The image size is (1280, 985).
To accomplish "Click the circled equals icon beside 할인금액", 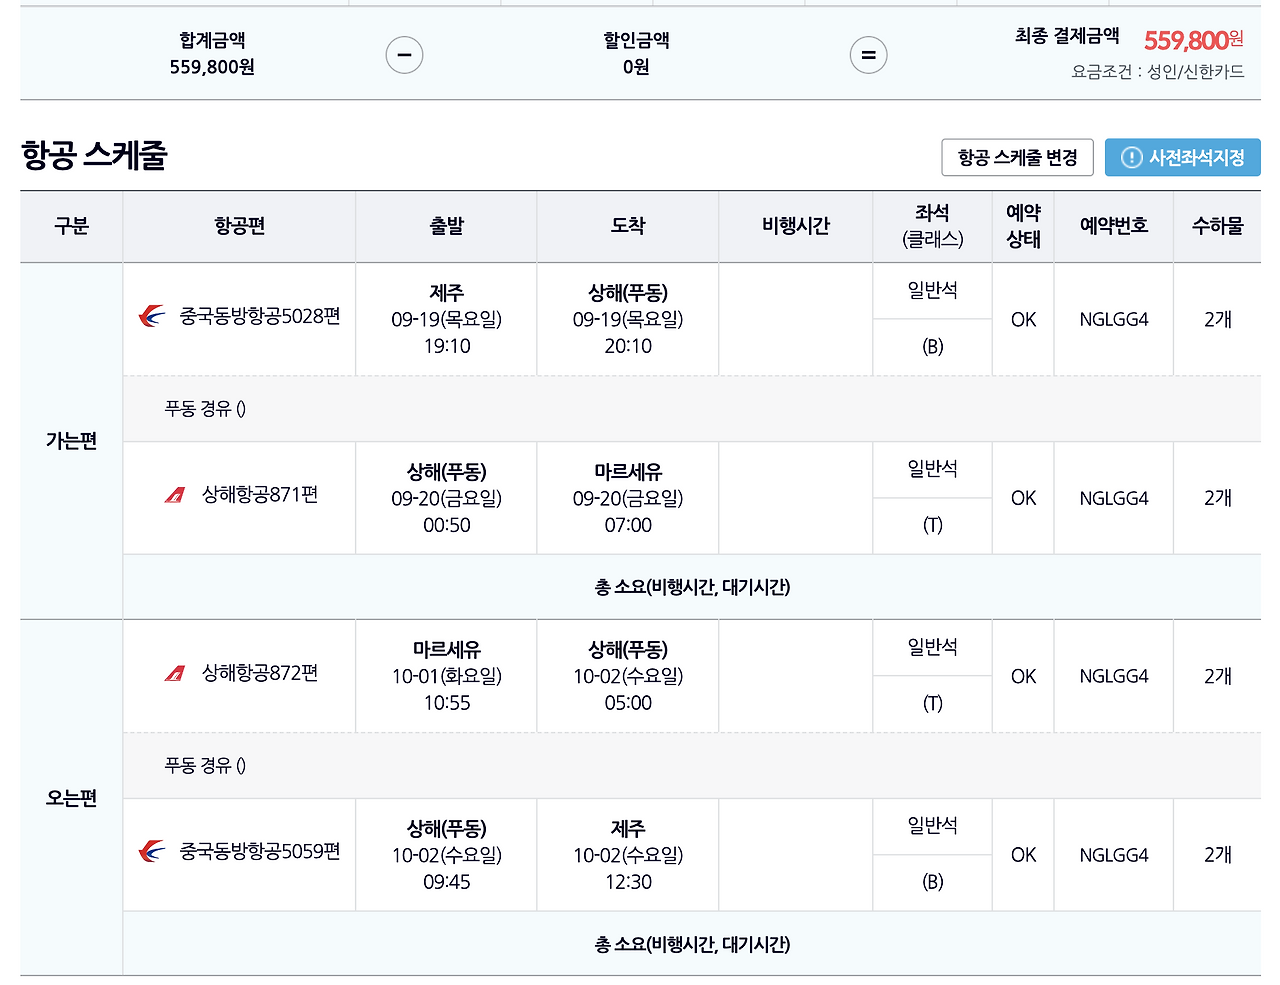I will coord(868,55).
